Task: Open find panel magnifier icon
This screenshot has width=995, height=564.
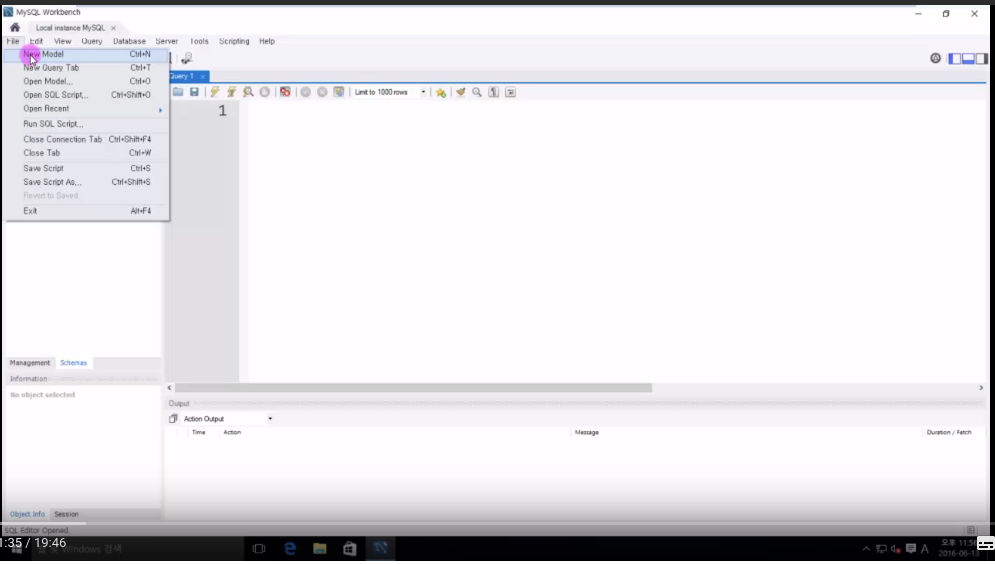Action: point(477,92)
